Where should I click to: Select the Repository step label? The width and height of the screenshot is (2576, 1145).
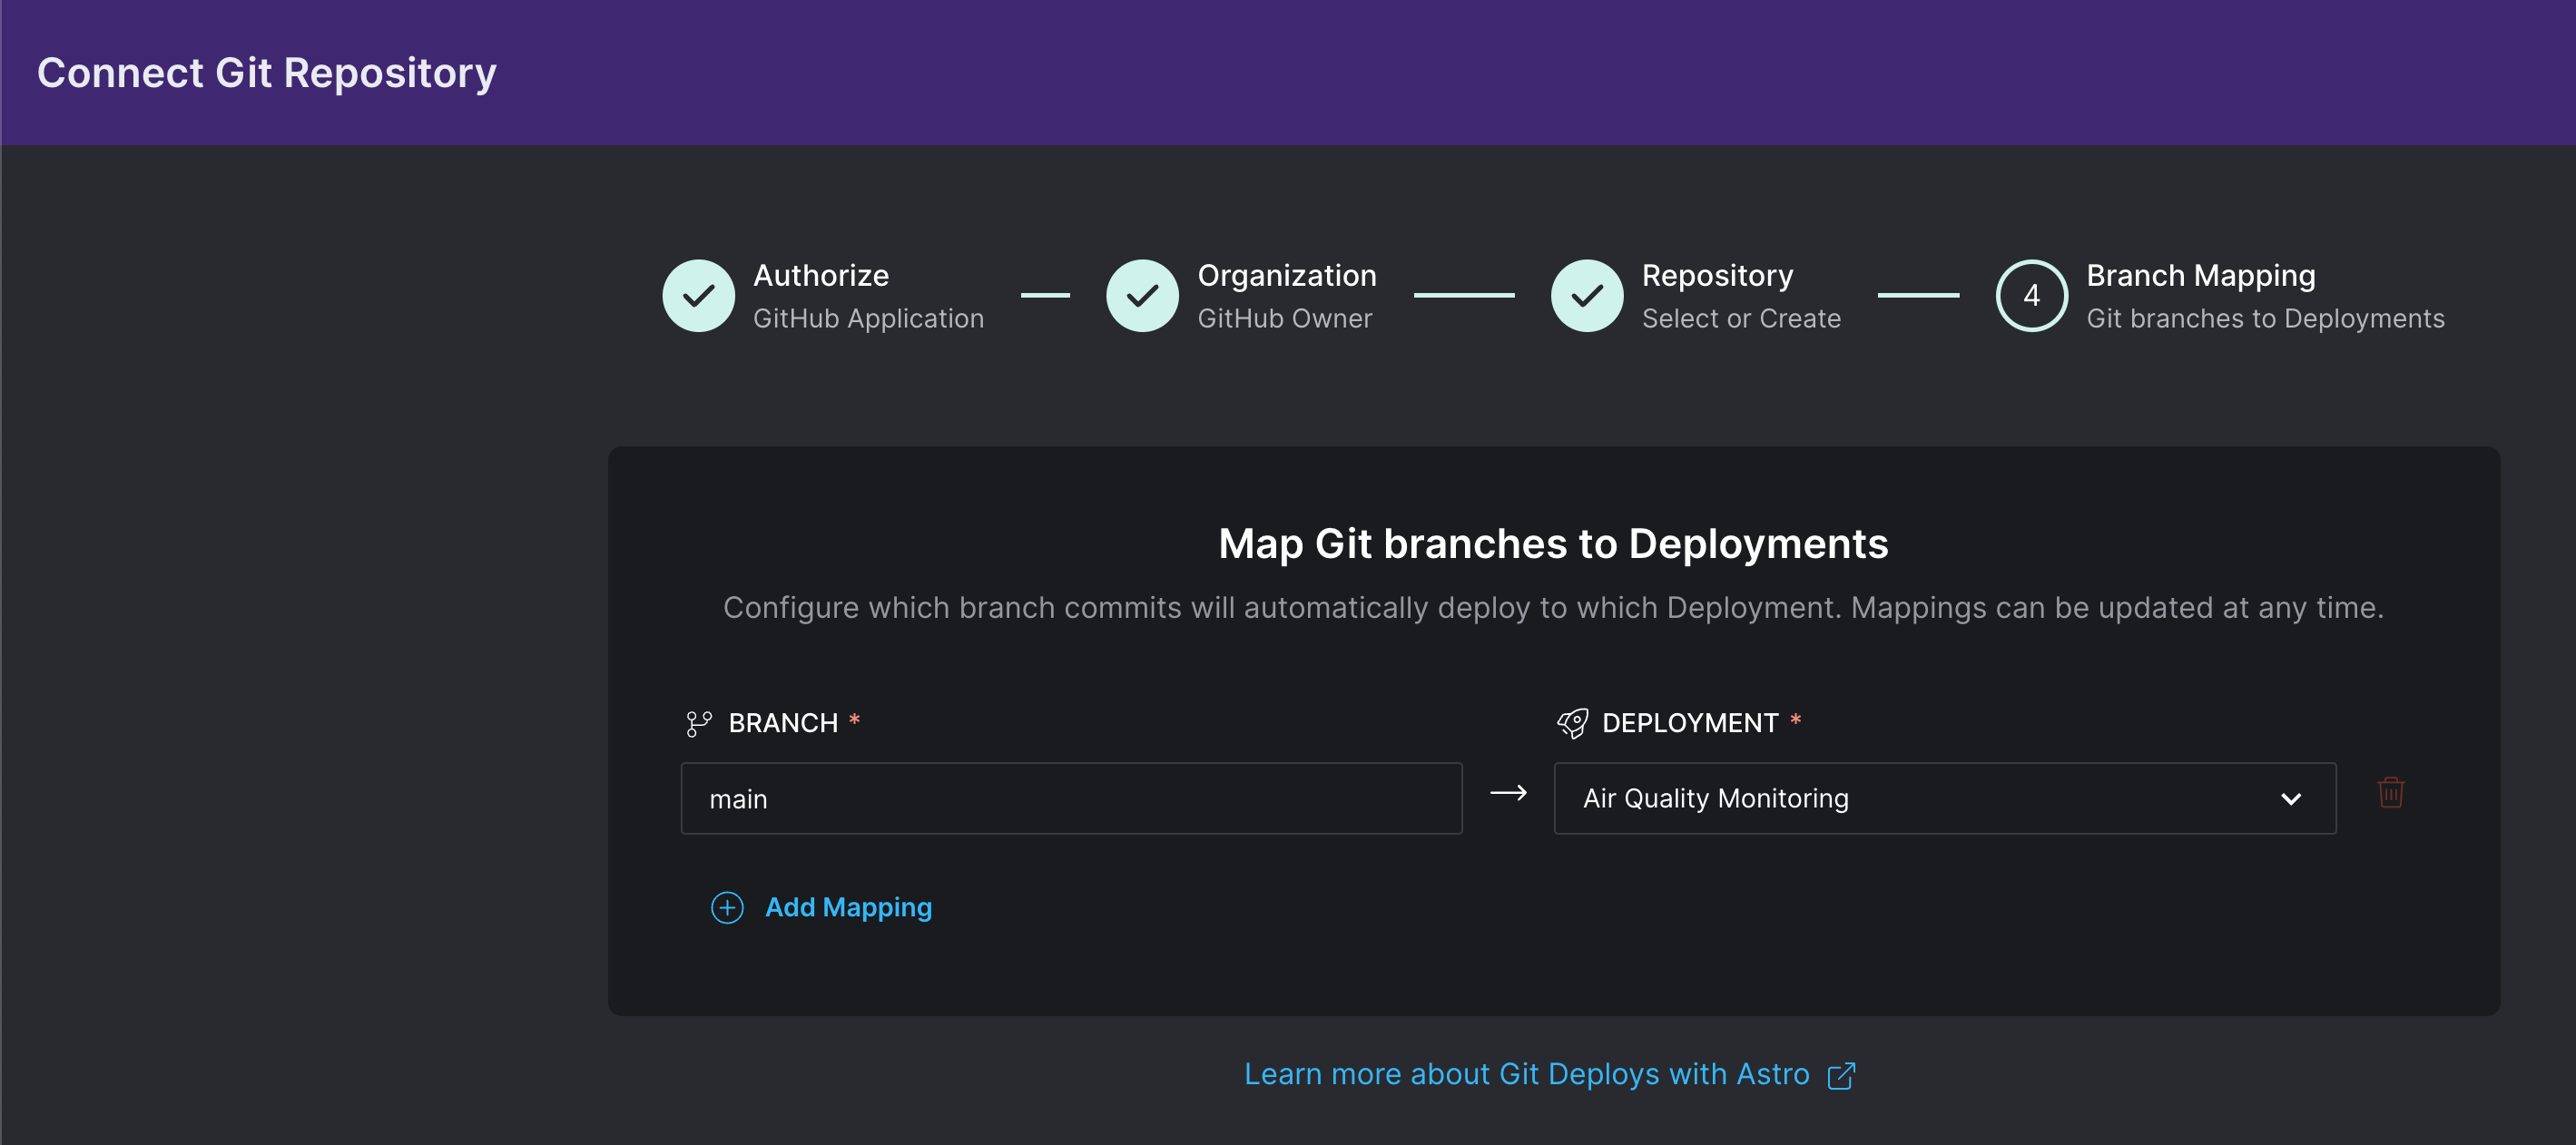coord(1716,275)
